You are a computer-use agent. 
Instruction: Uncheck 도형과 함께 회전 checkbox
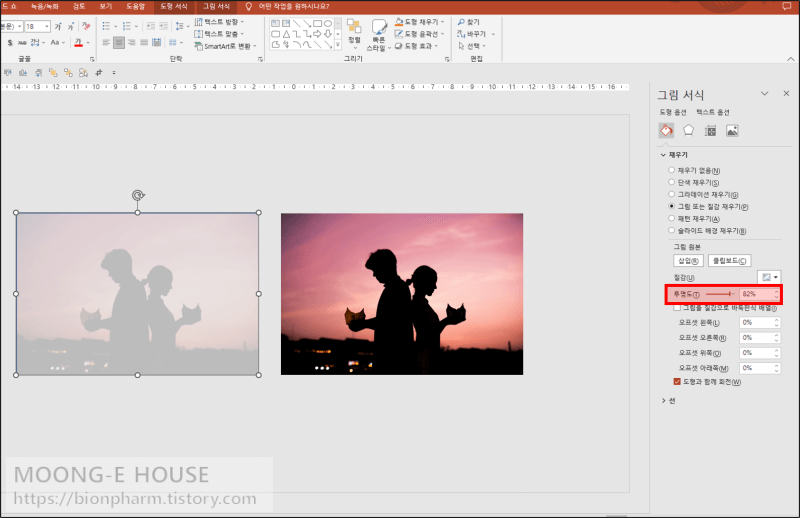pos(677,382)
